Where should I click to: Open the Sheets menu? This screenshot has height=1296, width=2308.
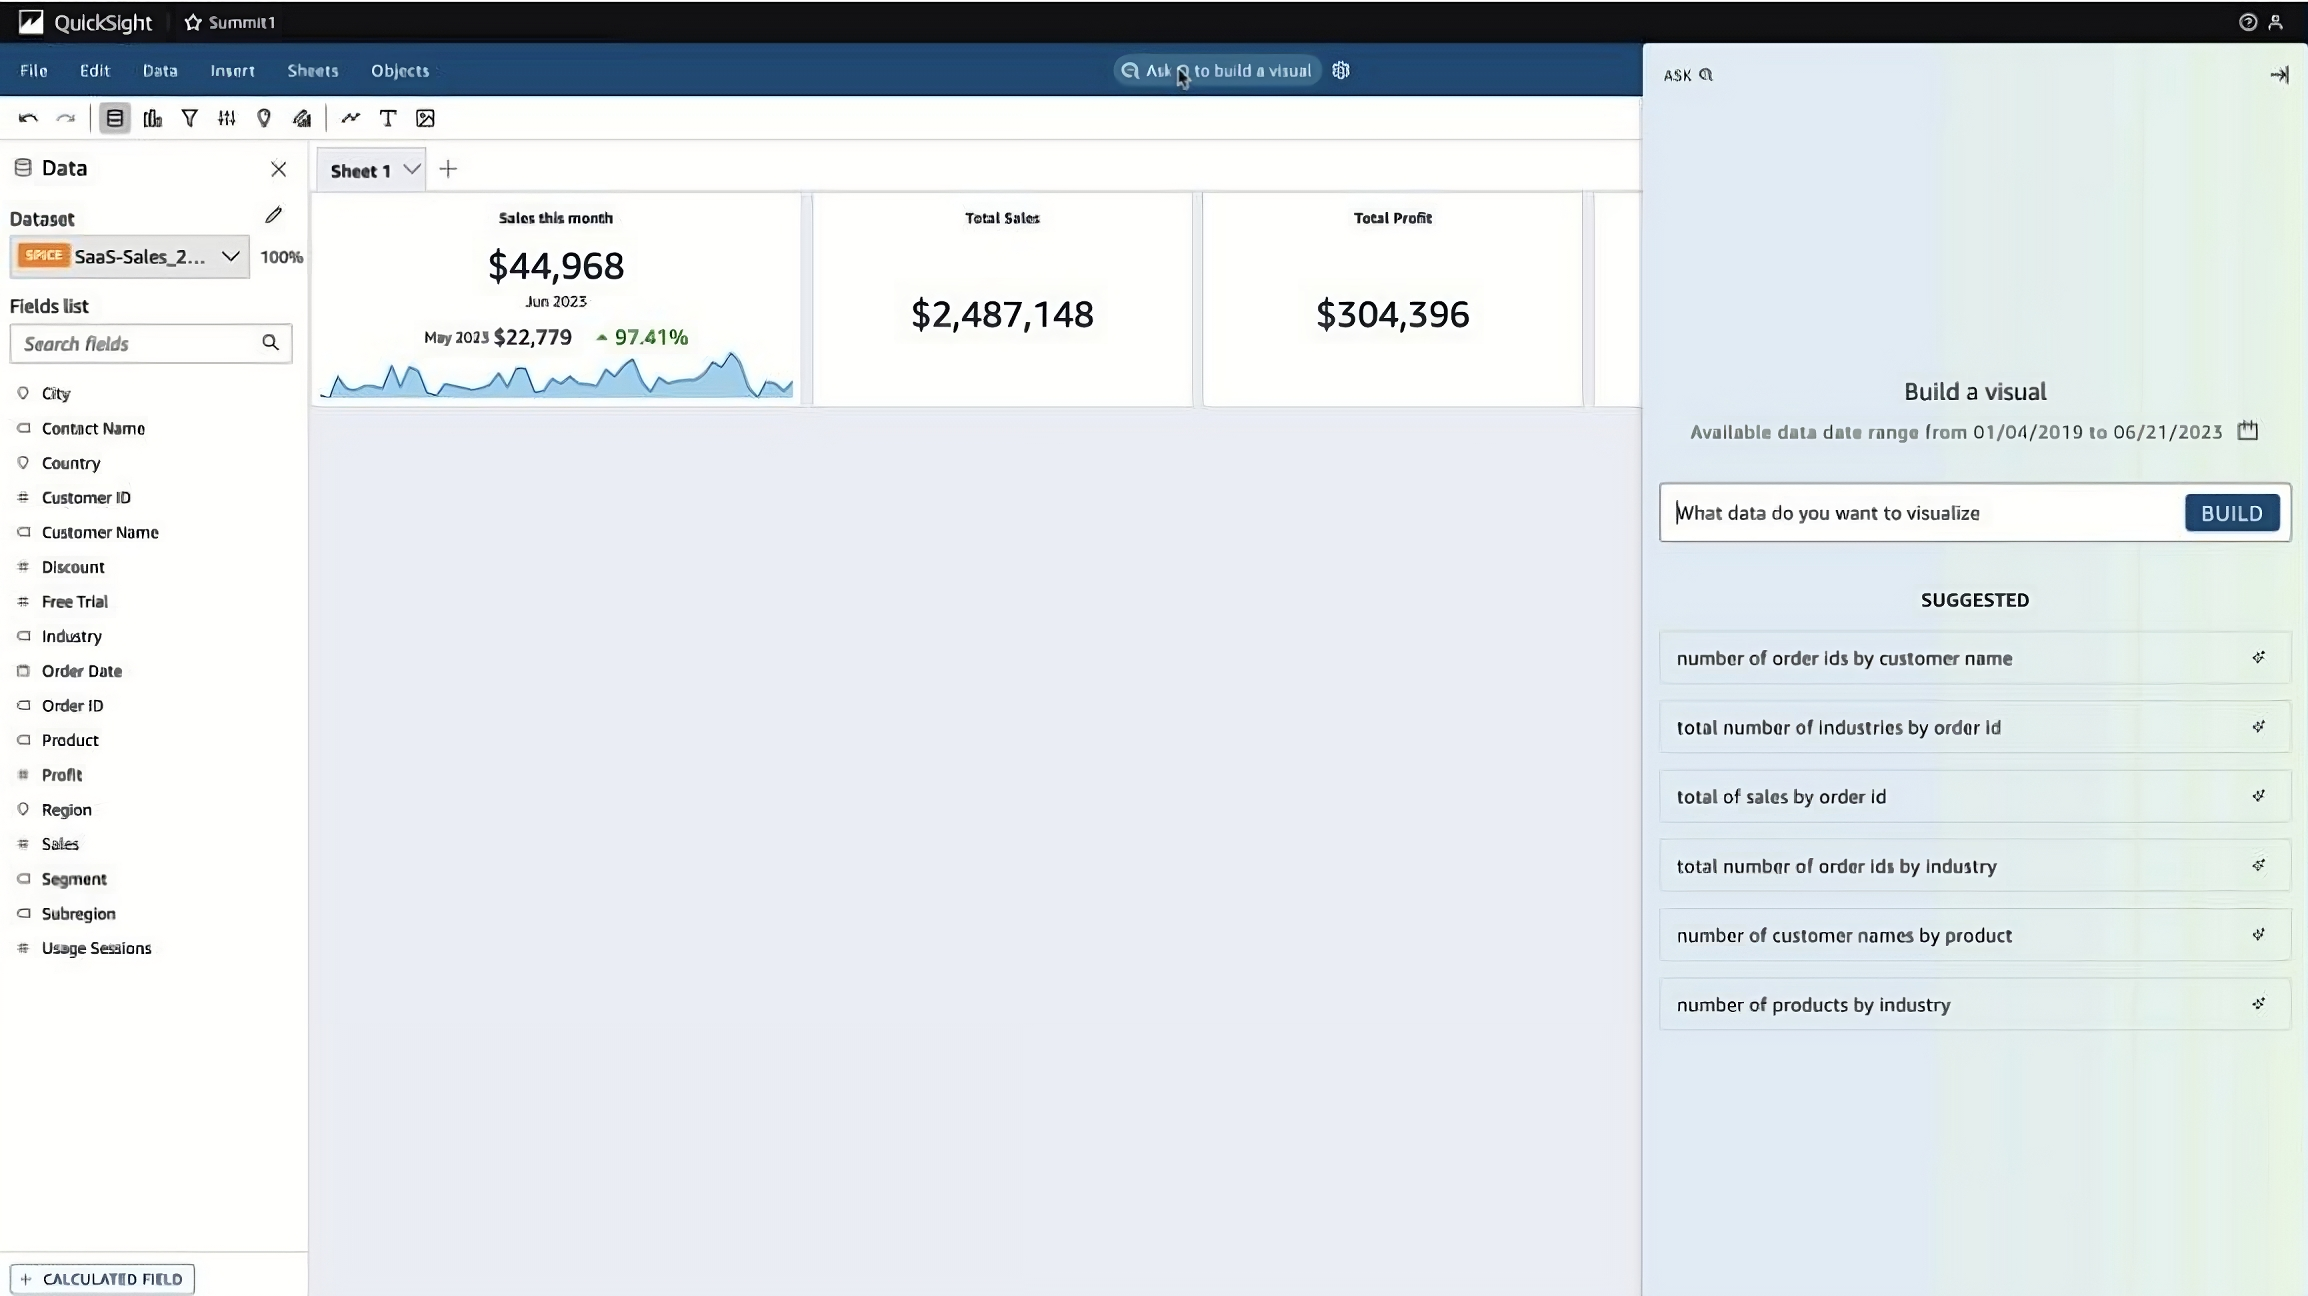click(312, 71)
